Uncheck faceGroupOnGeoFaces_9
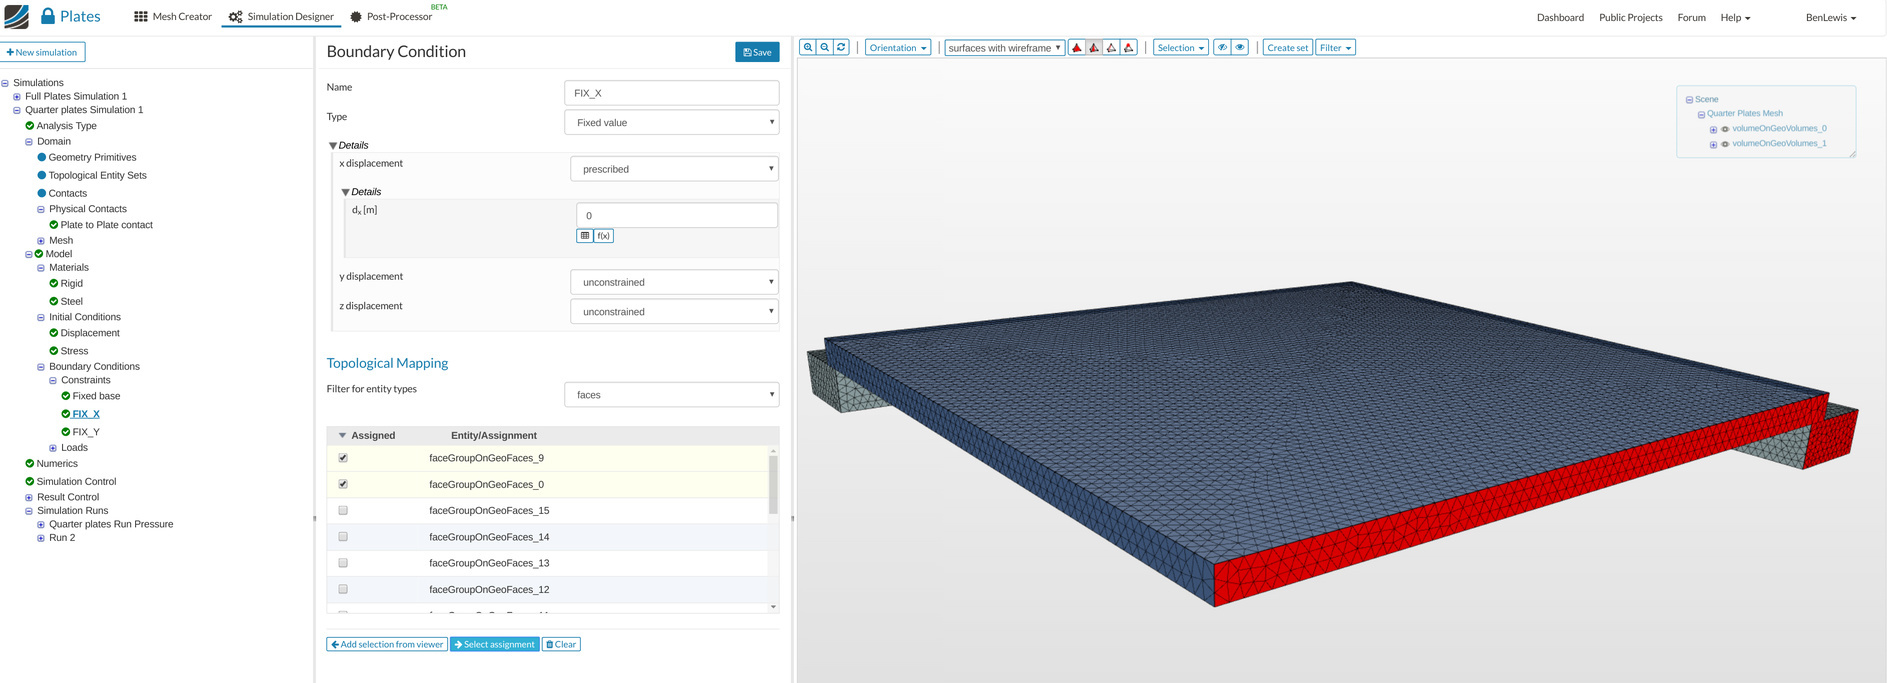1887x683 pixels. coord(343,458)
